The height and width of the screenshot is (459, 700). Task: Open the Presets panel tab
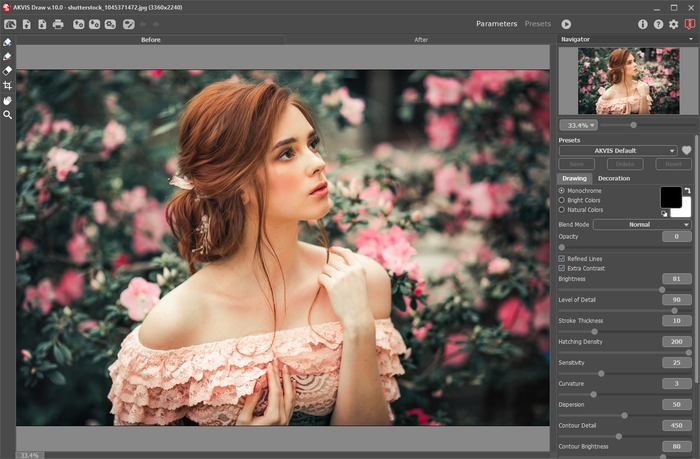[538, 24]
